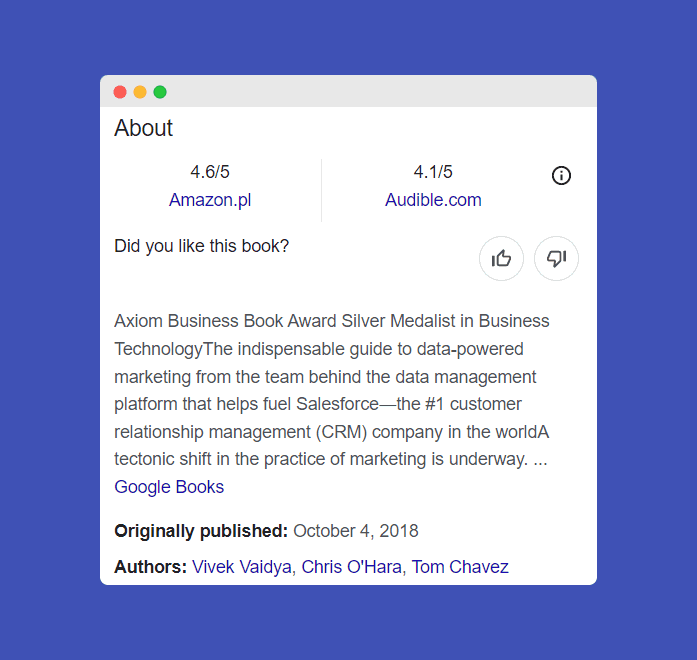The width and height of the screenshot is (697, 660).
Task: Open the Audible.com rating link
Action: click(433, 200)
